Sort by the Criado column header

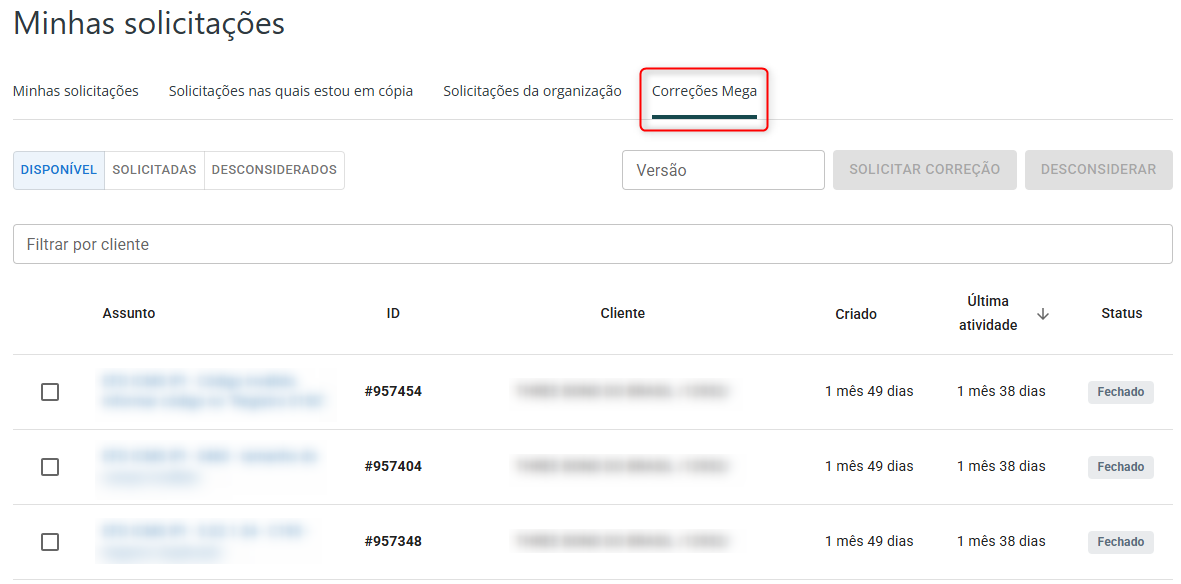point(856,314)
